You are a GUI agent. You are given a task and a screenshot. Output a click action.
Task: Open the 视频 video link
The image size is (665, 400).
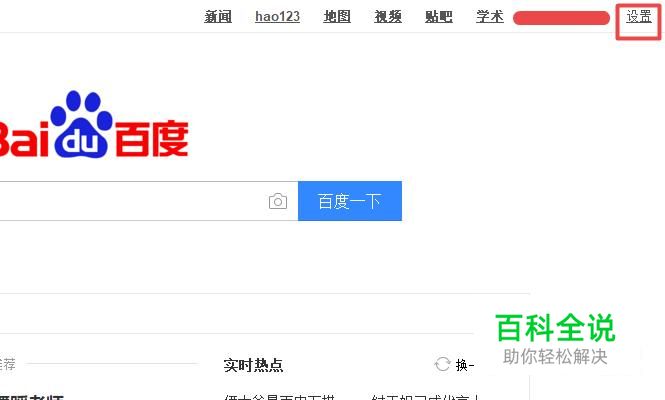pyautogui.click(x=388, y=17)
